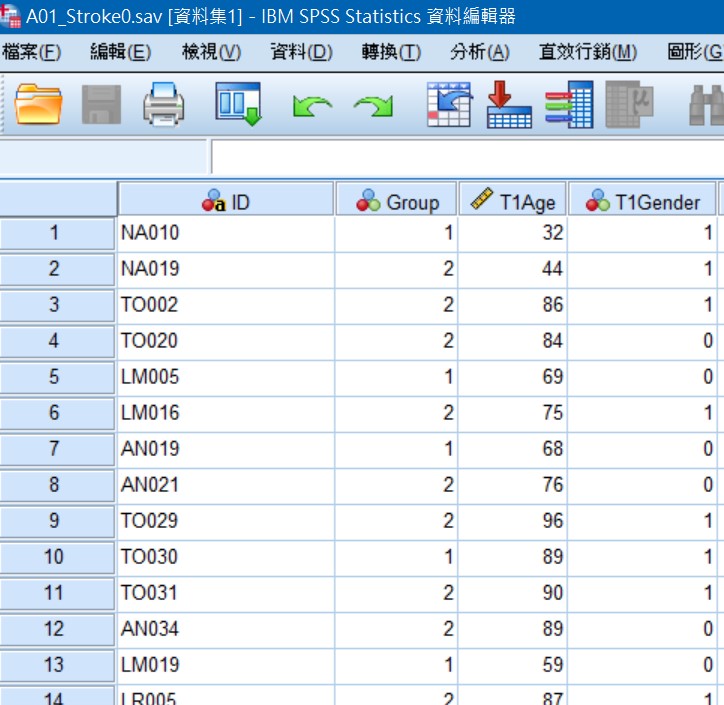The width and height of the screenshot is (724, 705).
Task: Open the 資料(D) menu
Action: pyautogui.click(x=301, y=52)
